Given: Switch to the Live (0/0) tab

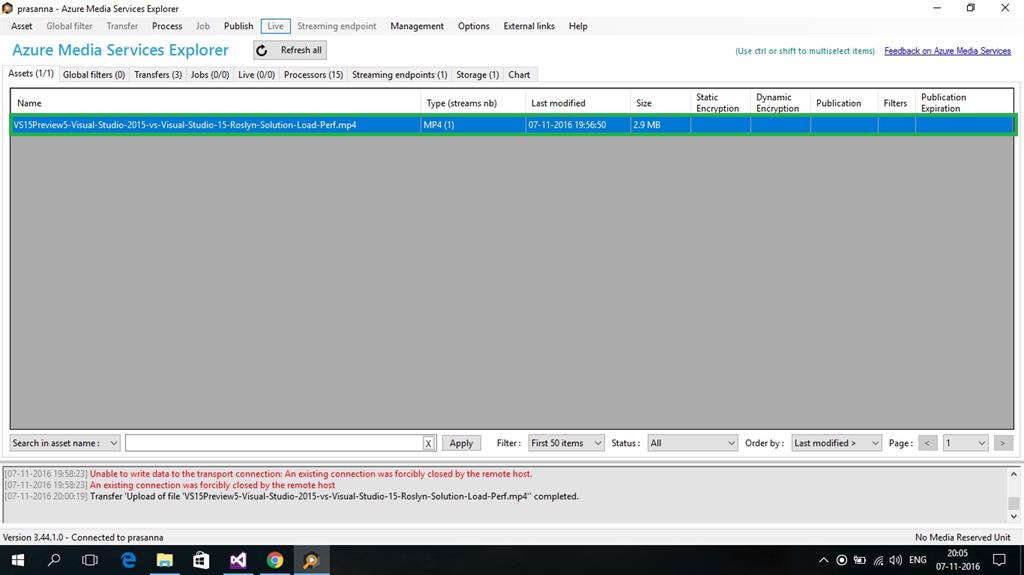Looking at the screenshot, I should (257, 74).
